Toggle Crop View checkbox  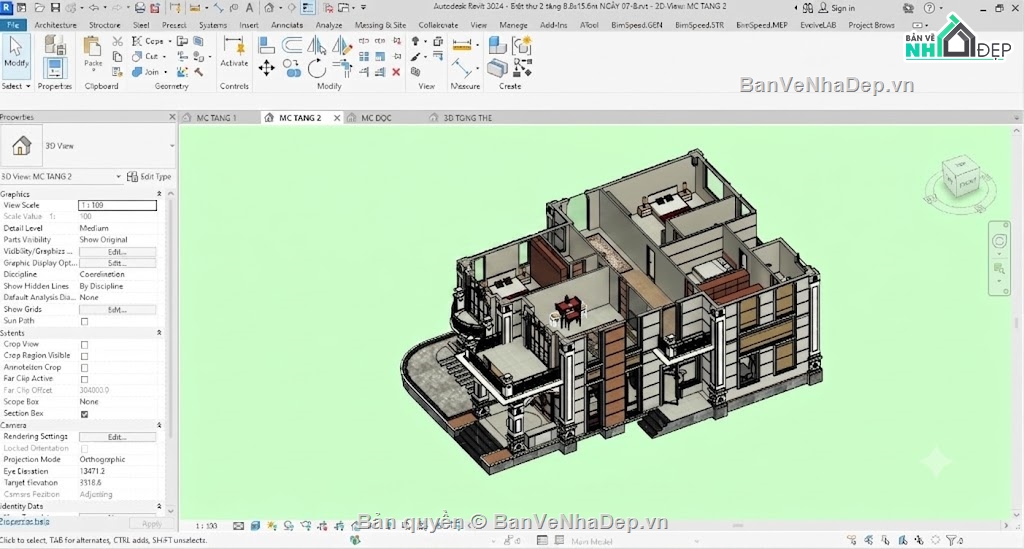(84, 345)
